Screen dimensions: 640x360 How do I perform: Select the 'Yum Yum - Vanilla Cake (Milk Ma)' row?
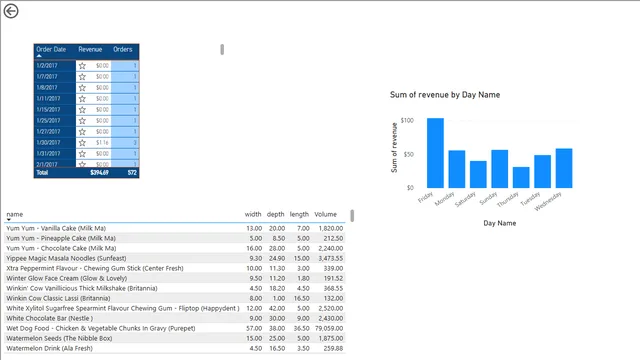[175, 228]
